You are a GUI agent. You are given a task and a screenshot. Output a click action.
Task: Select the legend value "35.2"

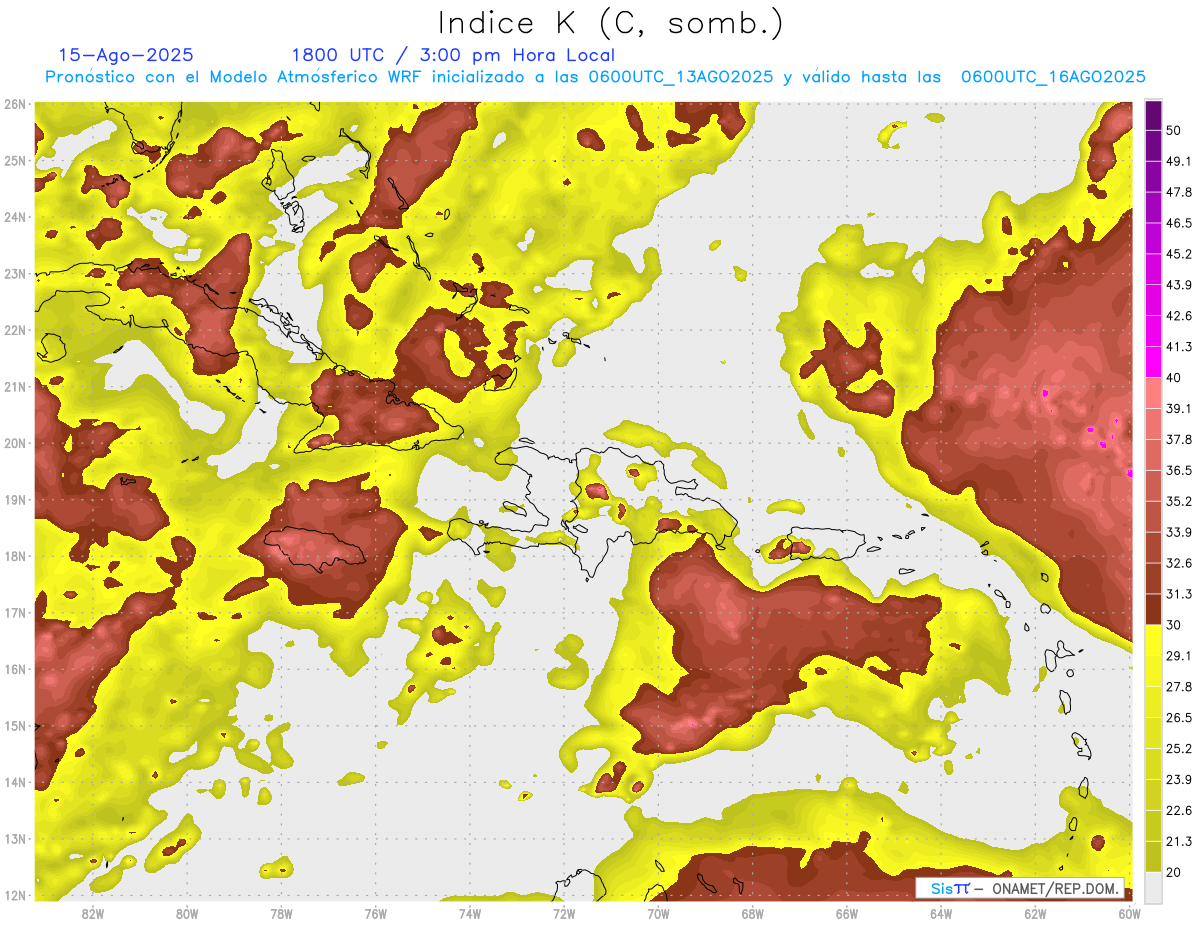tap(1179, 501)
